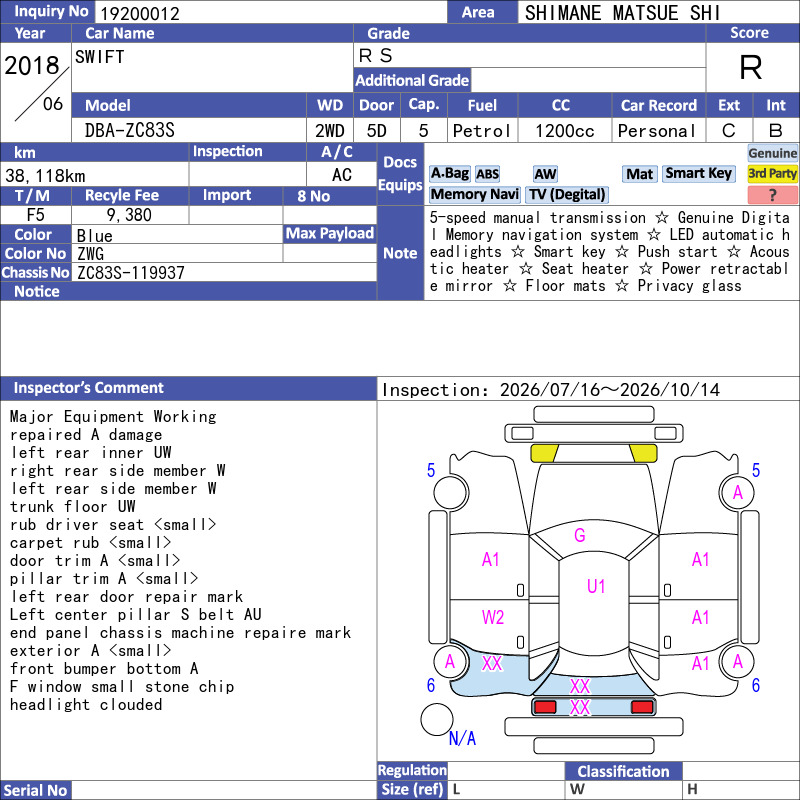Click the Memory Navi badge
Viewport: 800px width, 800px height.
coord(474,194)
